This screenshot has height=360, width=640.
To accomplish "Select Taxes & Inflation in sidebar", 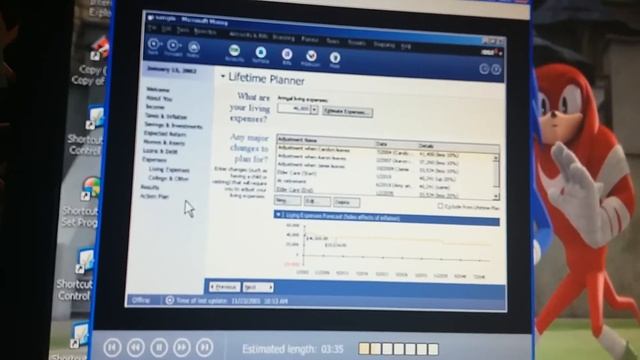I will point(166,116).
